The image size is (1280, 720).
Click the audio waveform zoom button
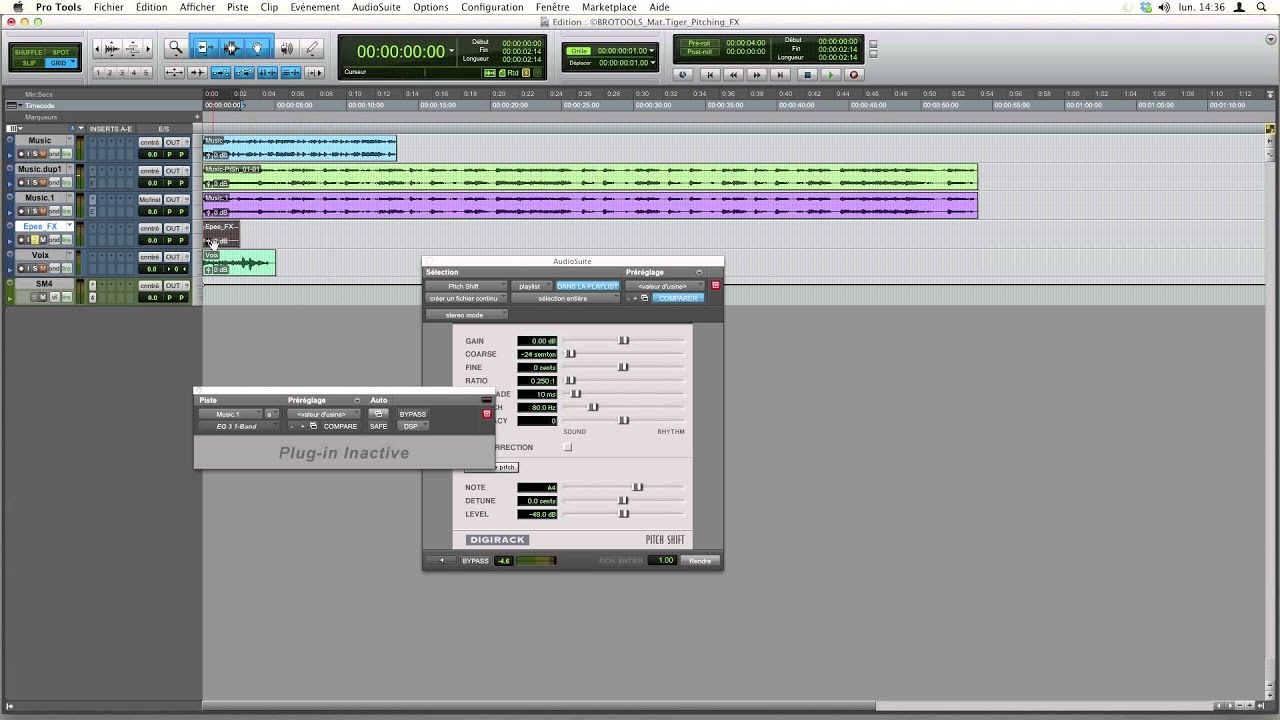coord(112,48)
